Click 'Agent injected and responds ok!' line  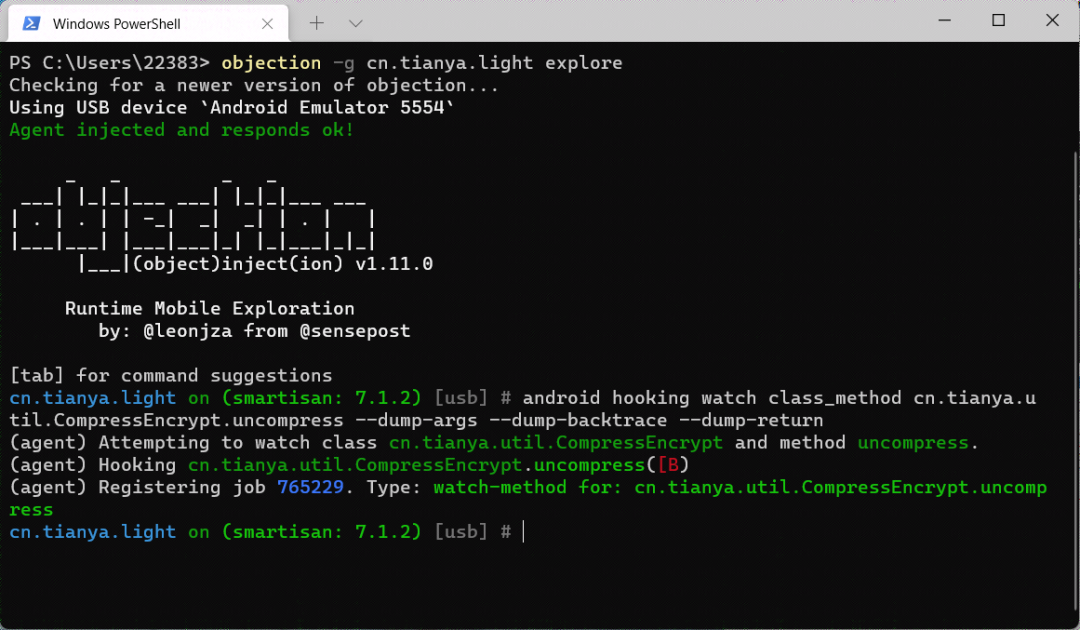182,130
